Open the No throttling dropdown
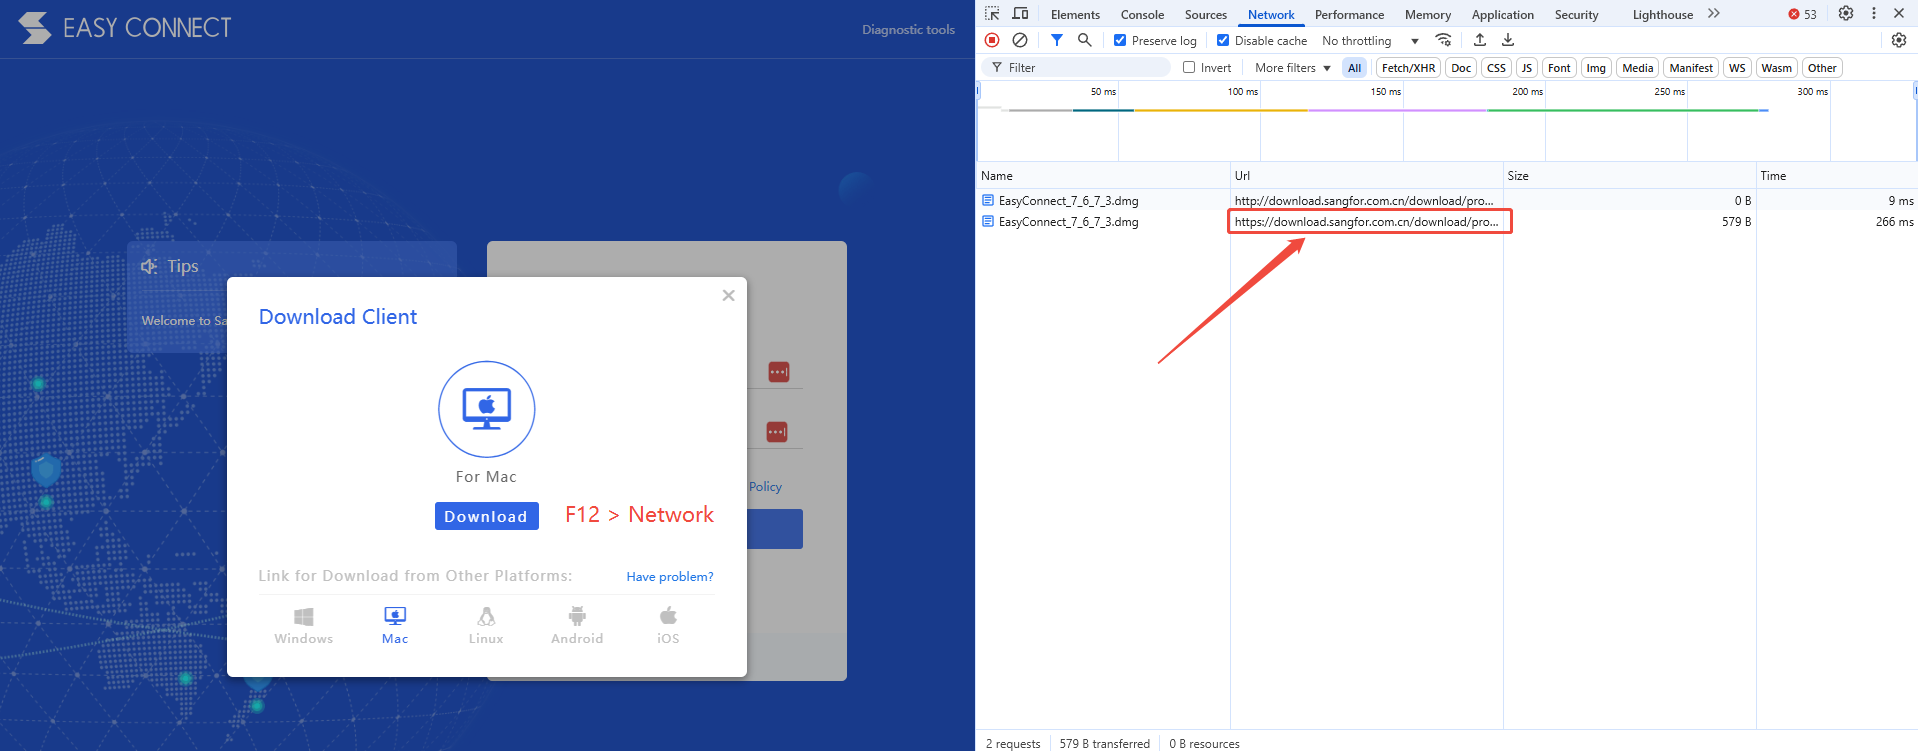This screenshot has height=751, width=1918. coord(1371,41)
